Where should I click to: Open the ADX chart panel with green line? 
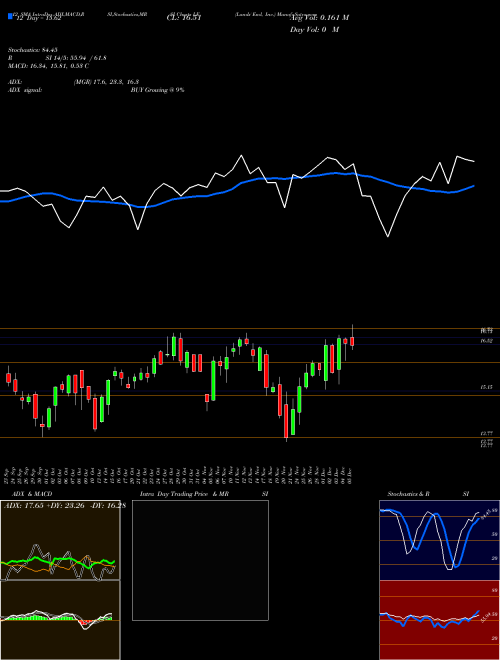point(60,540)
